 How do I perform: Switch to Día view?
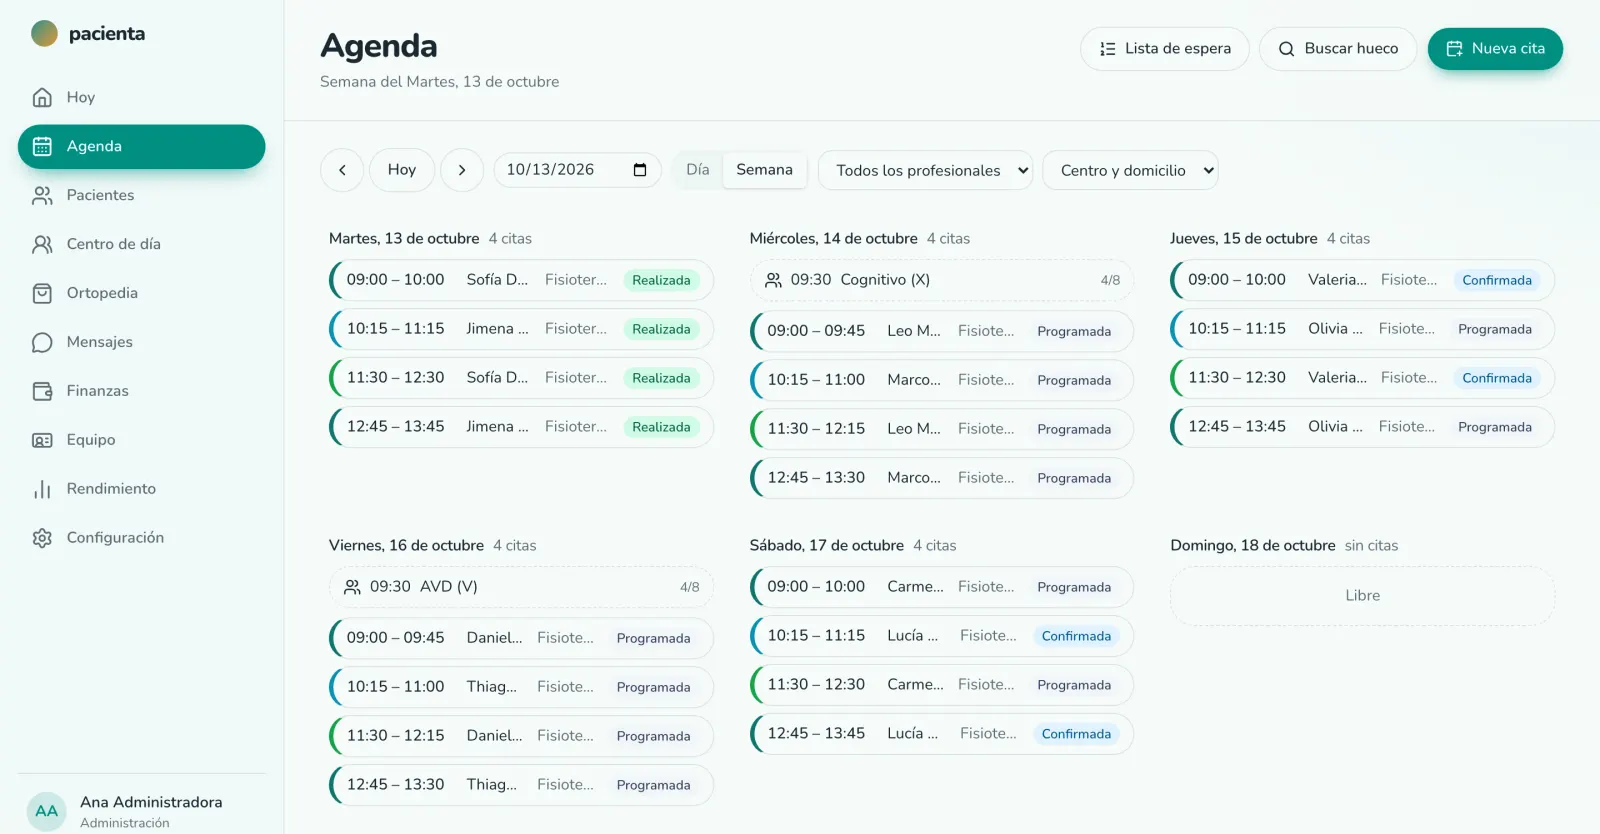(698, 170)
